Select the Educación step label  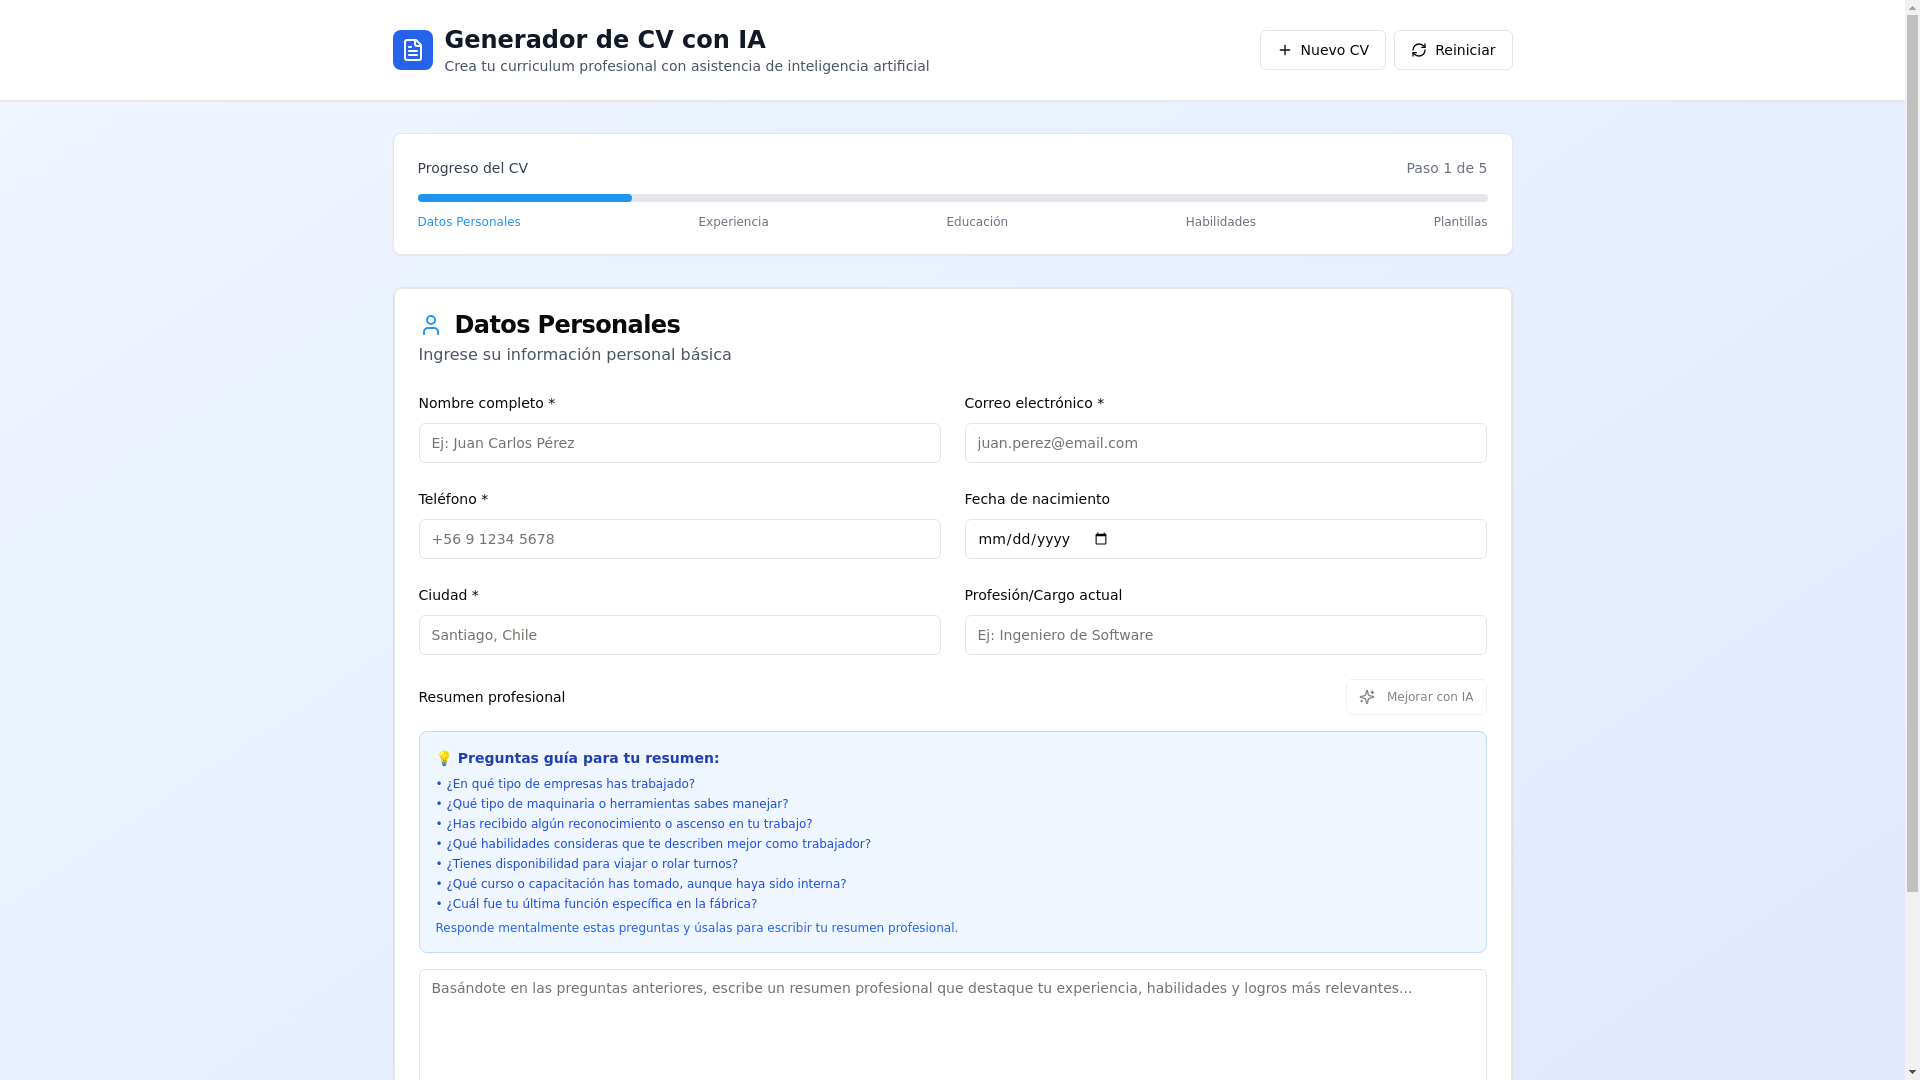[x=977, y=222]
